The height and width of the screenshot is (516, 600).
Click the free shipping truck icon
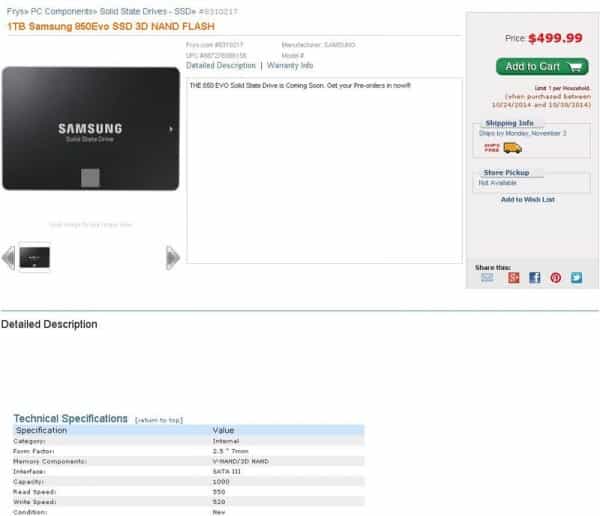pyautogui.click(x=513, y=148)
